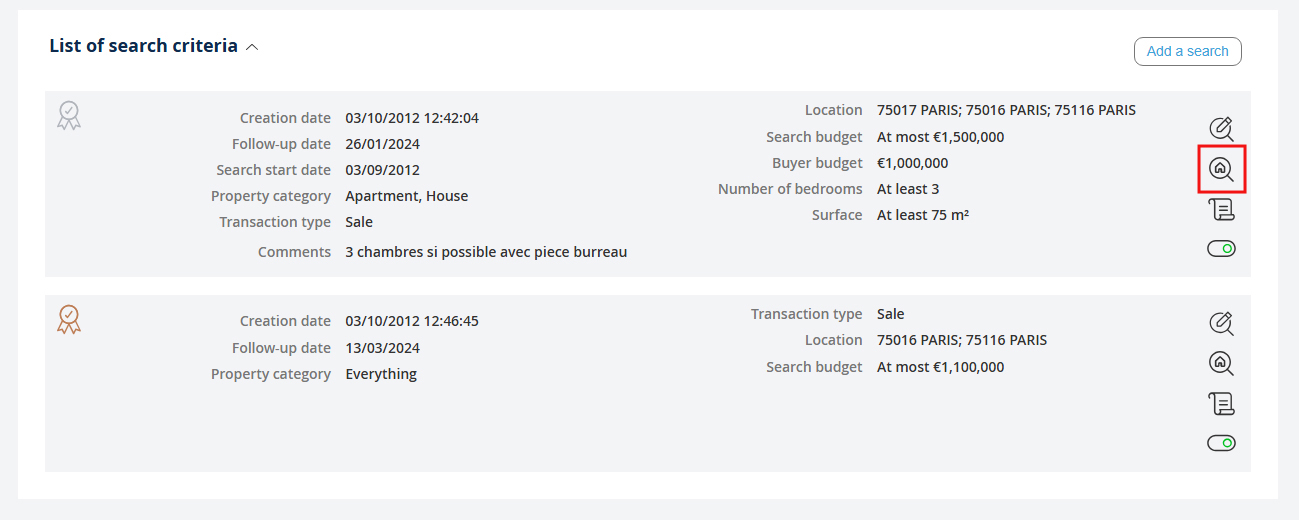Click the List of search criteria heading
The width and height of the screenshot is (1299, 520).
143,46
